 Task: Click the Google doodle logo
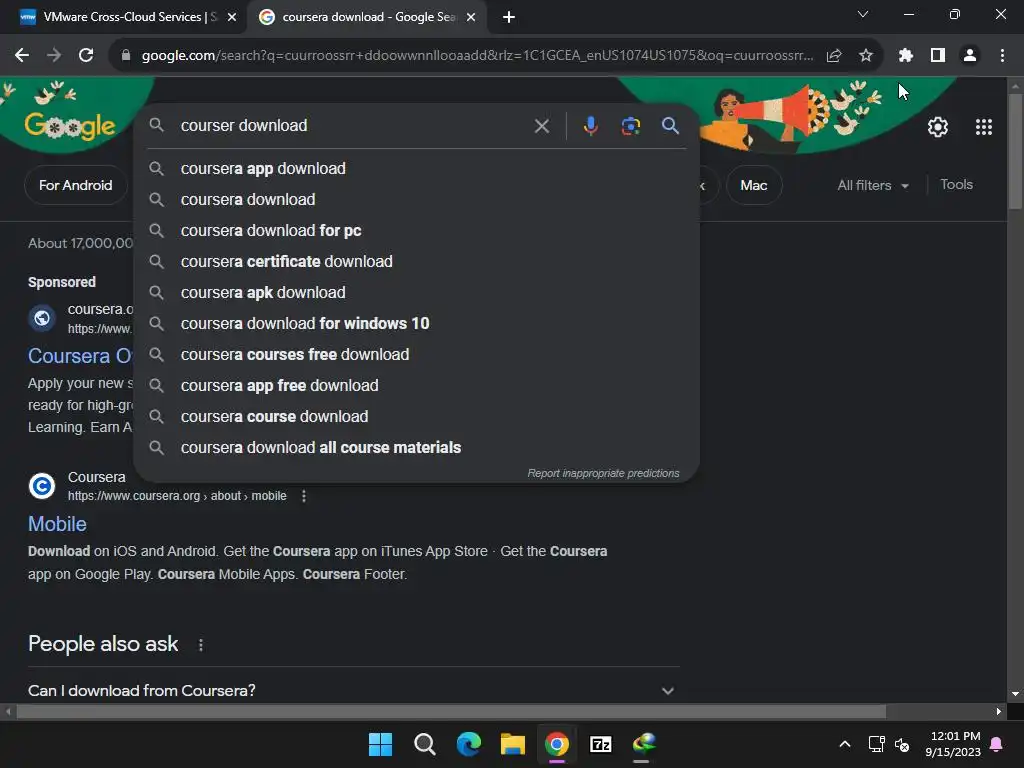coord(70,125)
